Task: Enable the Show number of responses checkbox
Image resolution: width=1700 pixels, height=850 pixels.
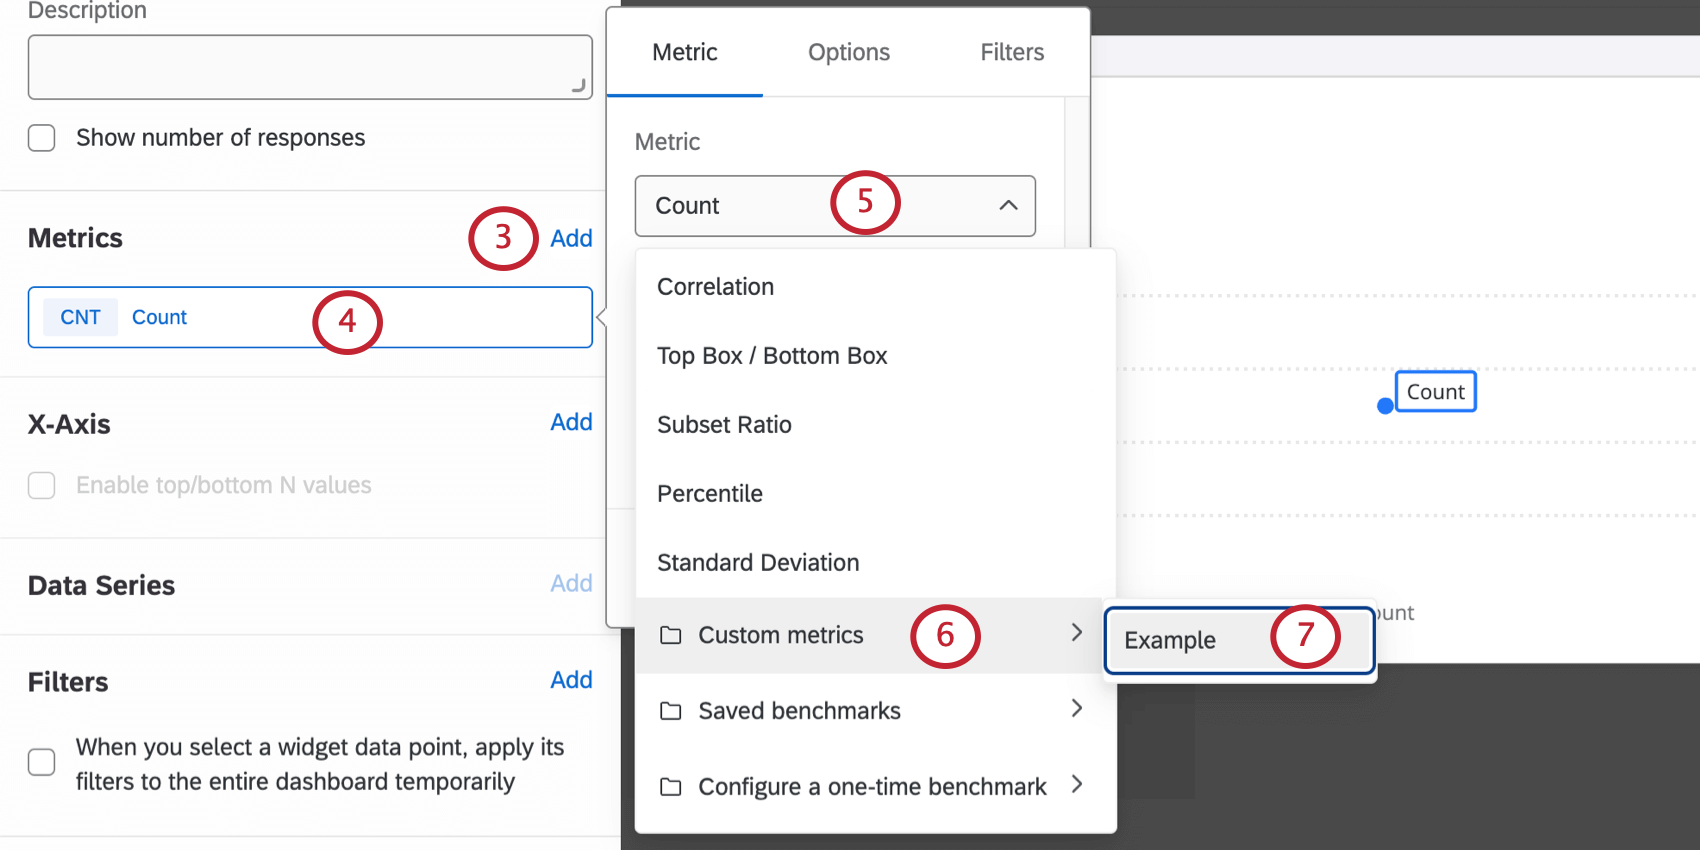Action: click(41, 138)
